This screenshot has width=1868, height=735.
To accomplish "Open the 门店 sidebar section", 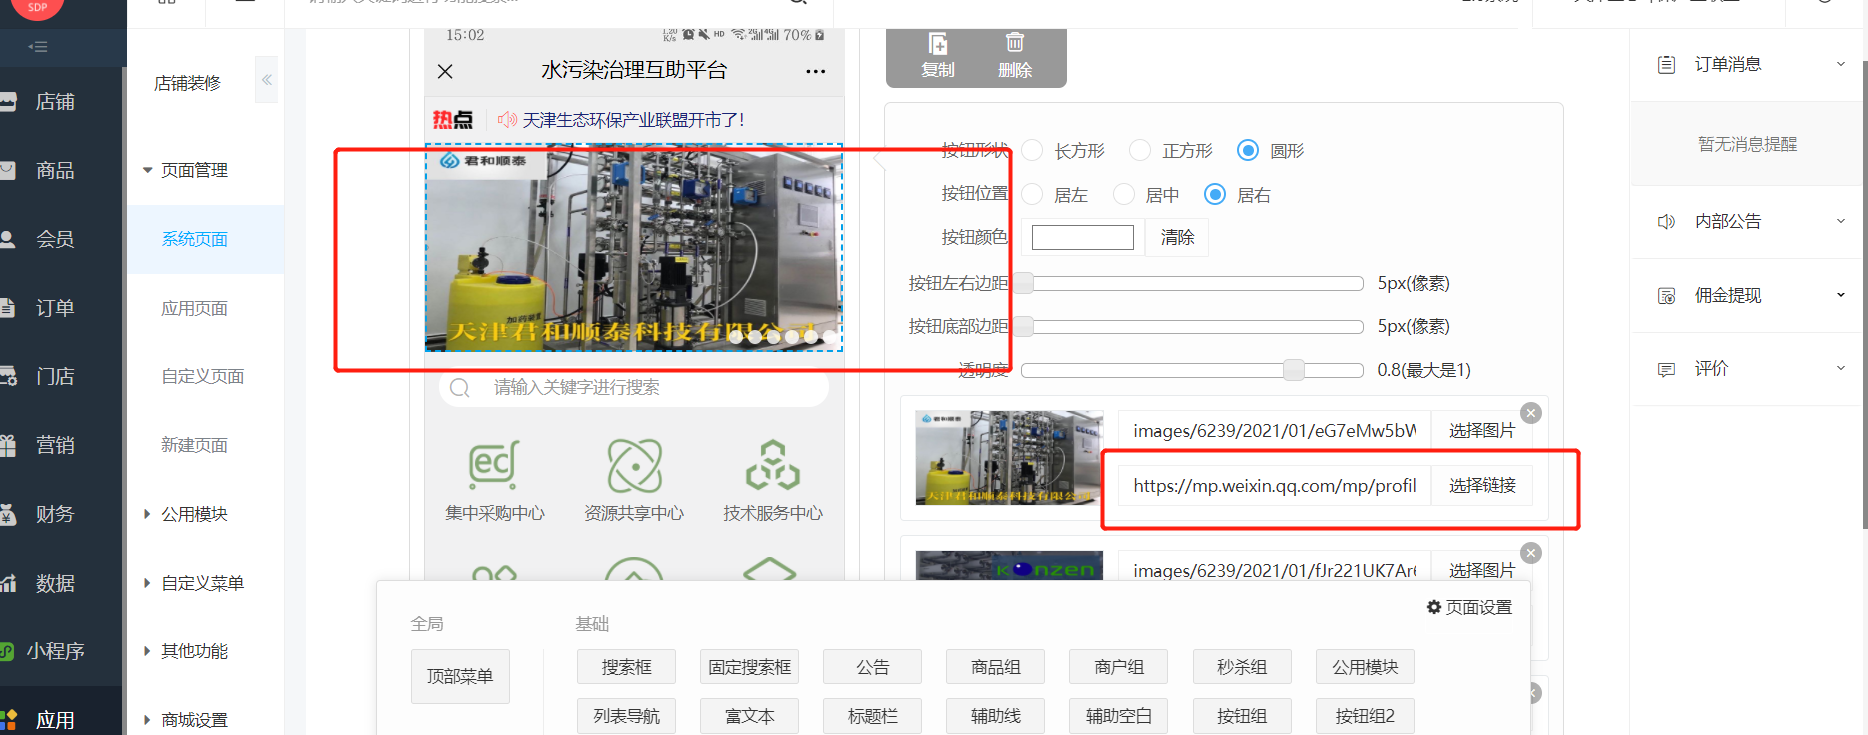I will tap(55, 377).
